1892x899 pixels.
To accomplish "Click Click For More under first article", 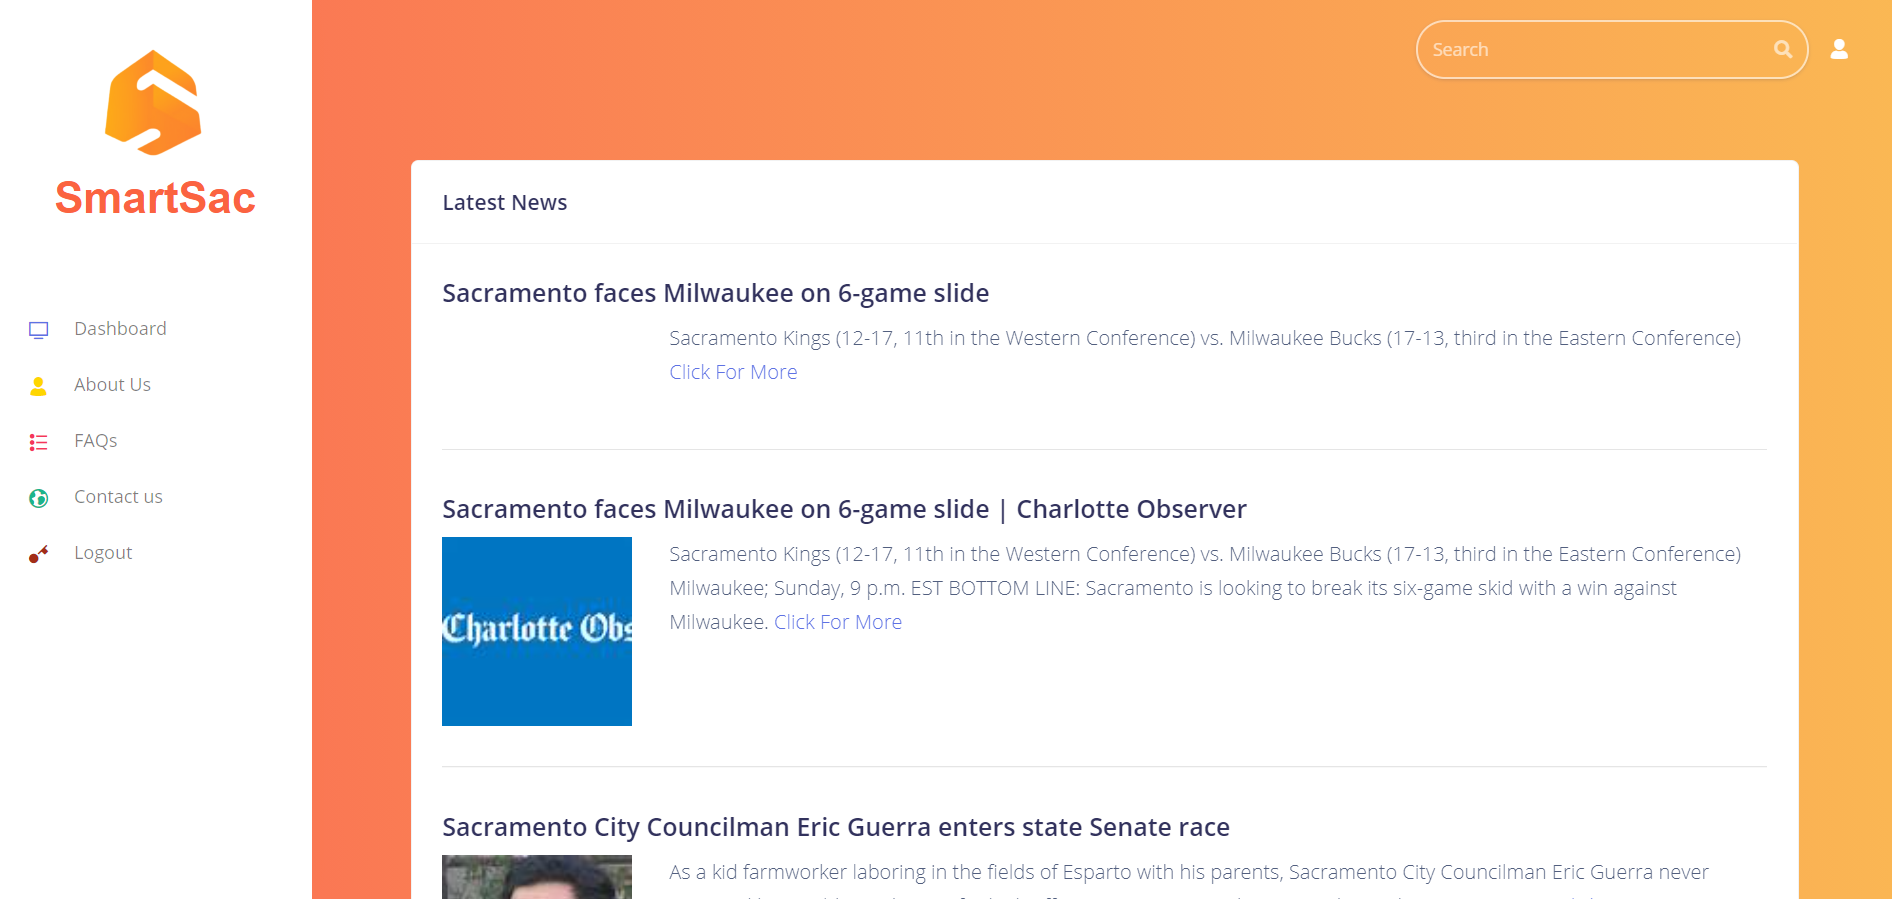I will click(733, 372).
